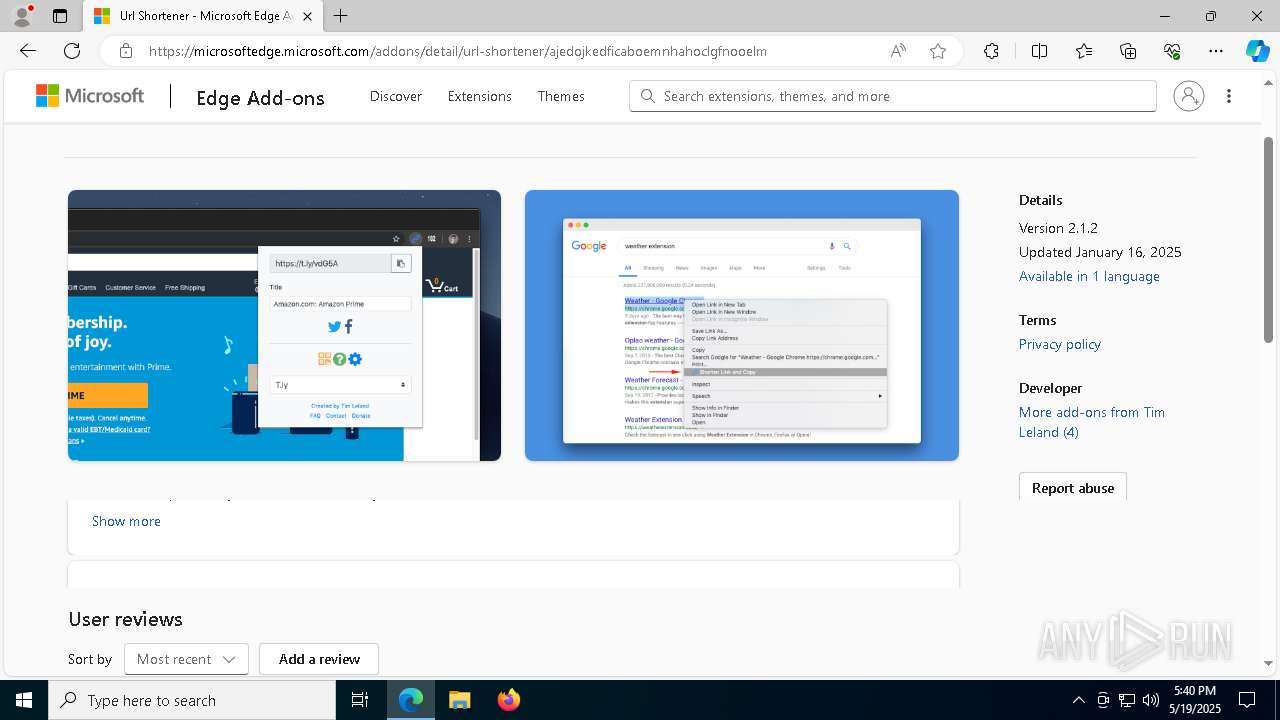Open Browser essentials icon
The image size is (1280, 720).
pos(1172,51)
